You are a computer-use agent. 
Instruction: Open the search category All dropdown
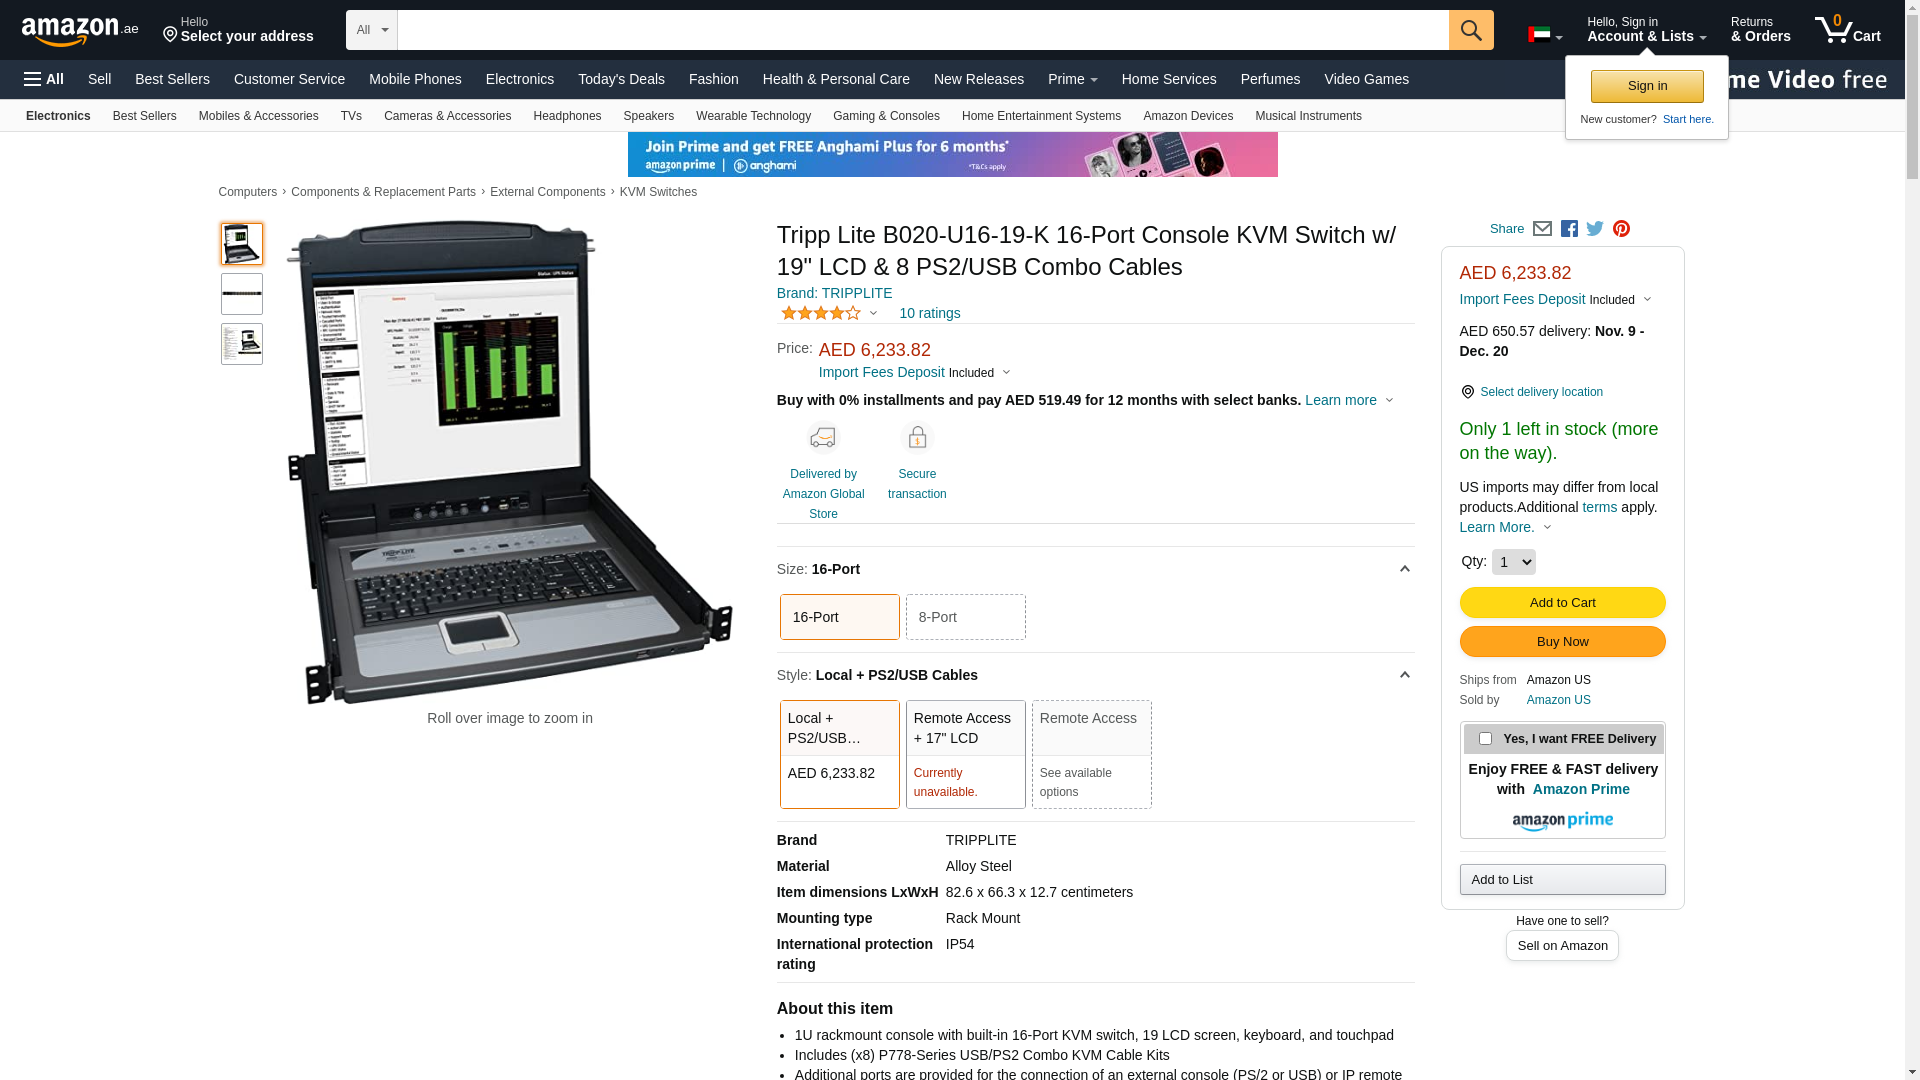coord(372,30)
